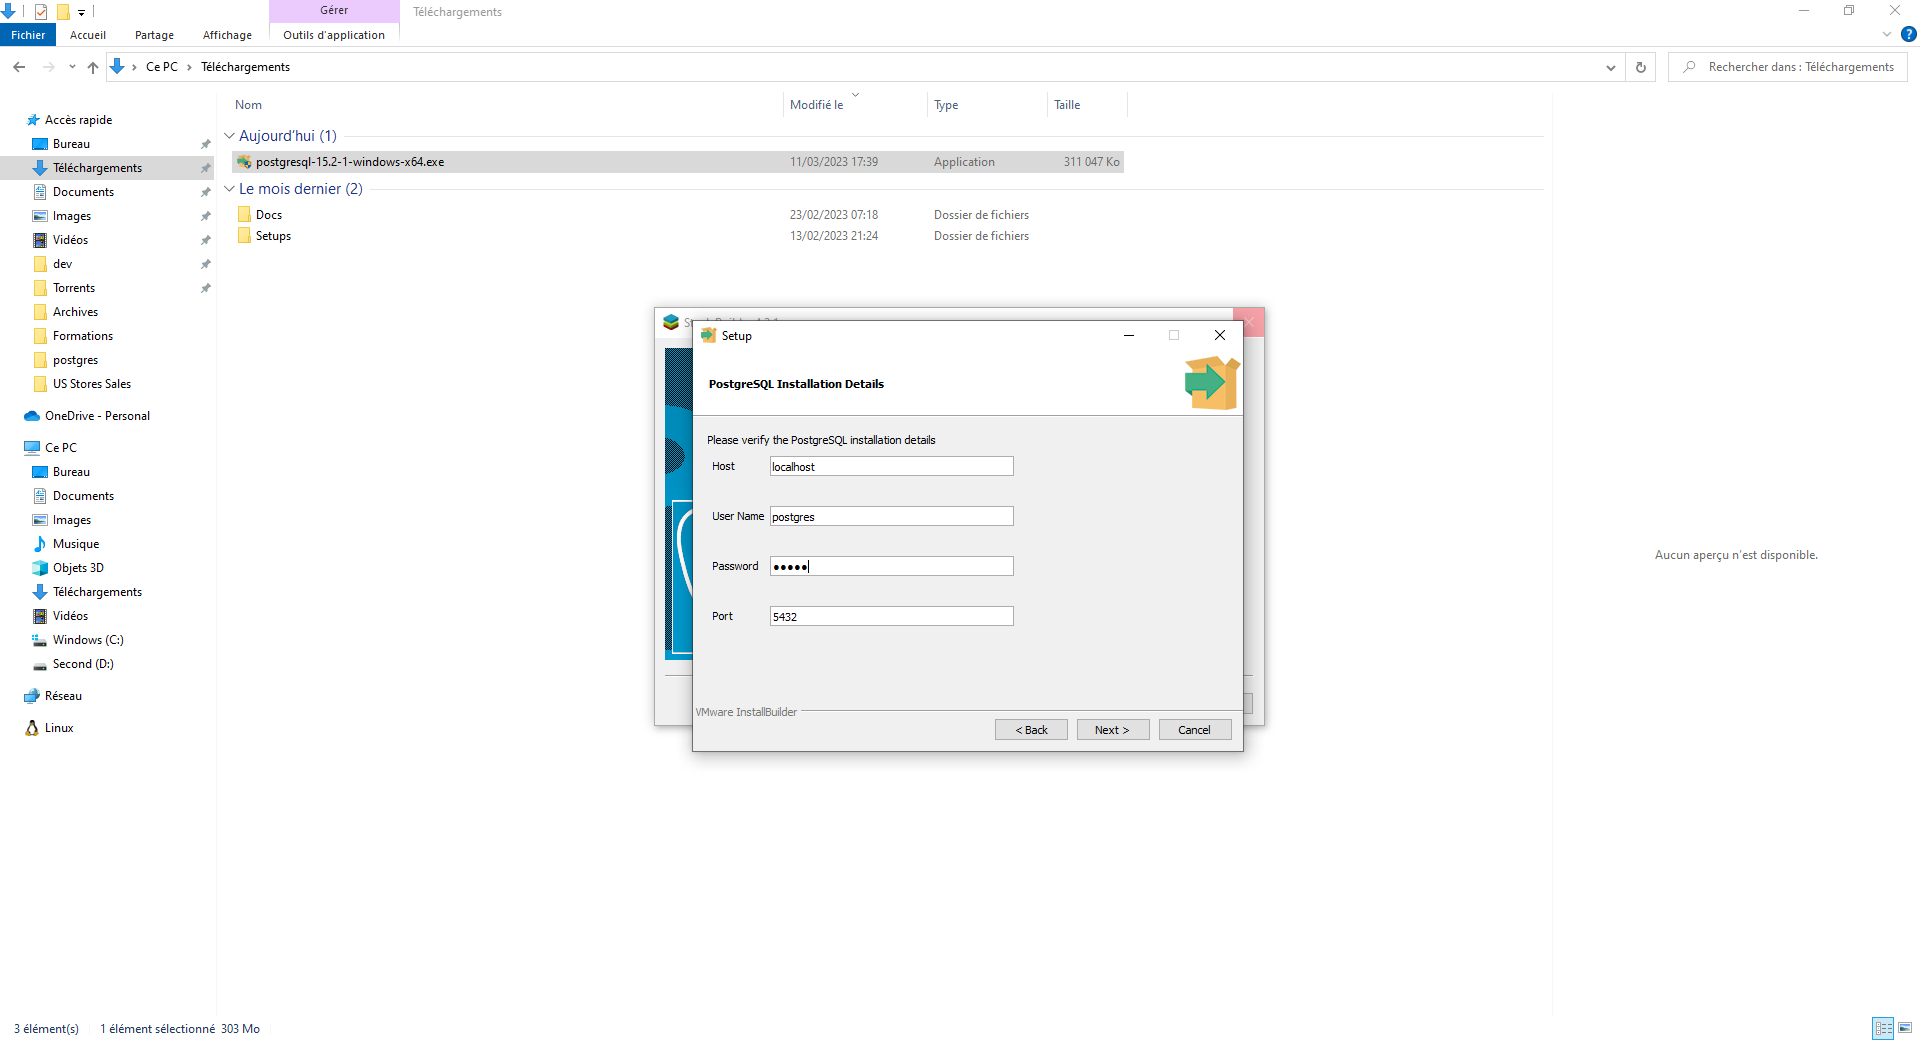The height and width of the screenshot is (1040, 1920).
Task: Open Images under Accès rapide
Action: (71, 216)
